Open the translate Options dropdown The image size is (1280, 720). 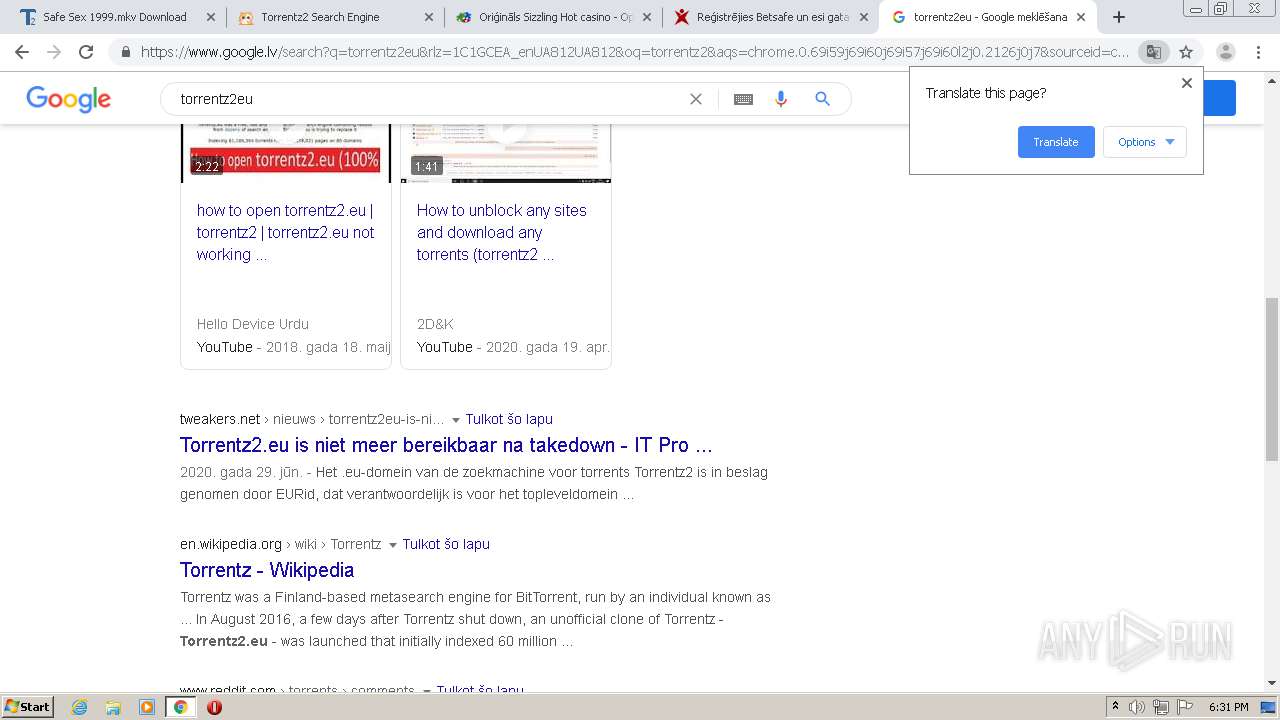[x=1145, y=142]
